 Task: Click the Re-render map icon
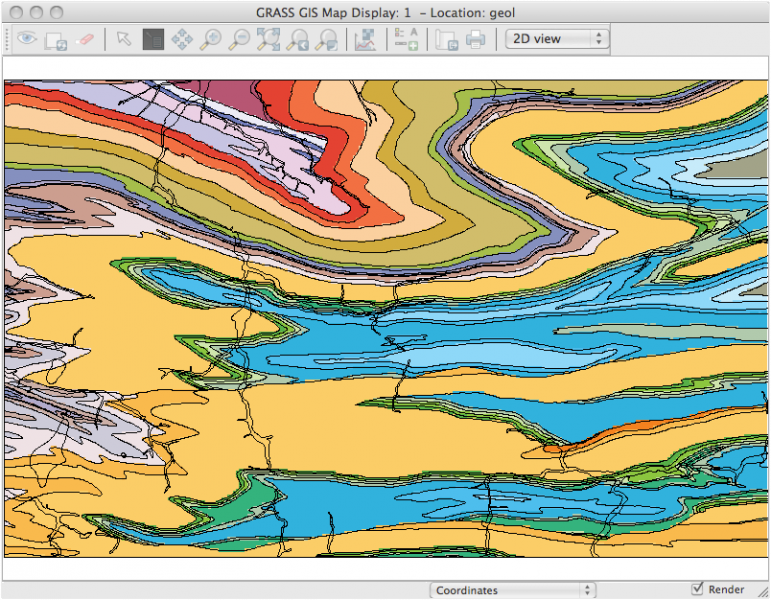[x=56, y=39]
